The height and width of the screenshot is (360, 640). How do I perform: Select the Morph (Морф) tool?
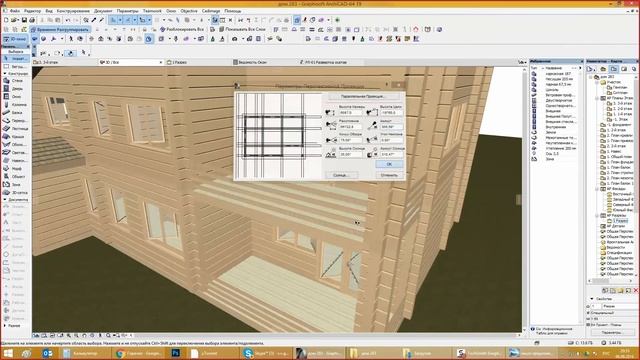(x=15, y=169)
